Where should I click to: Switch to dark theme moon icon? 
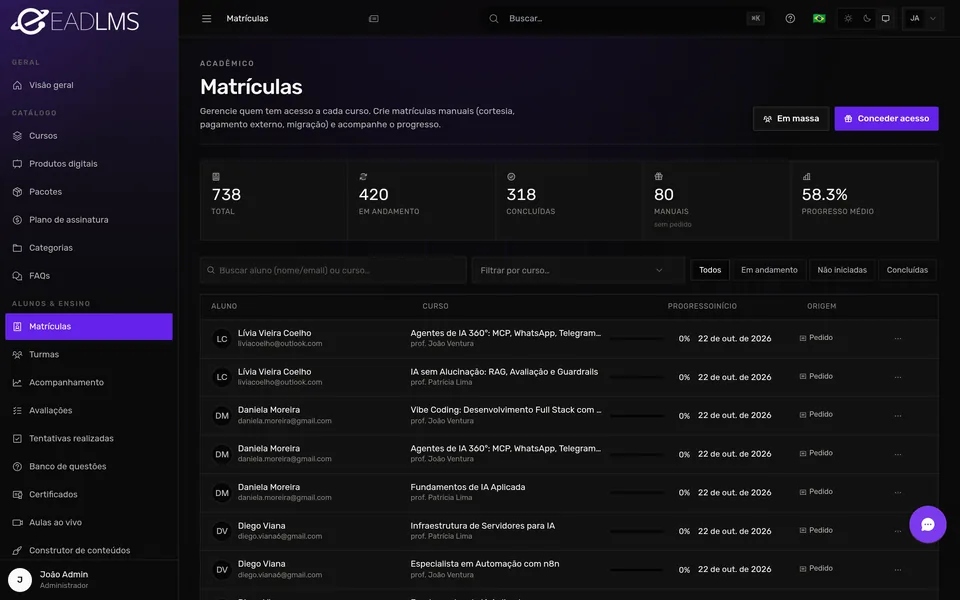click(867, 18)
